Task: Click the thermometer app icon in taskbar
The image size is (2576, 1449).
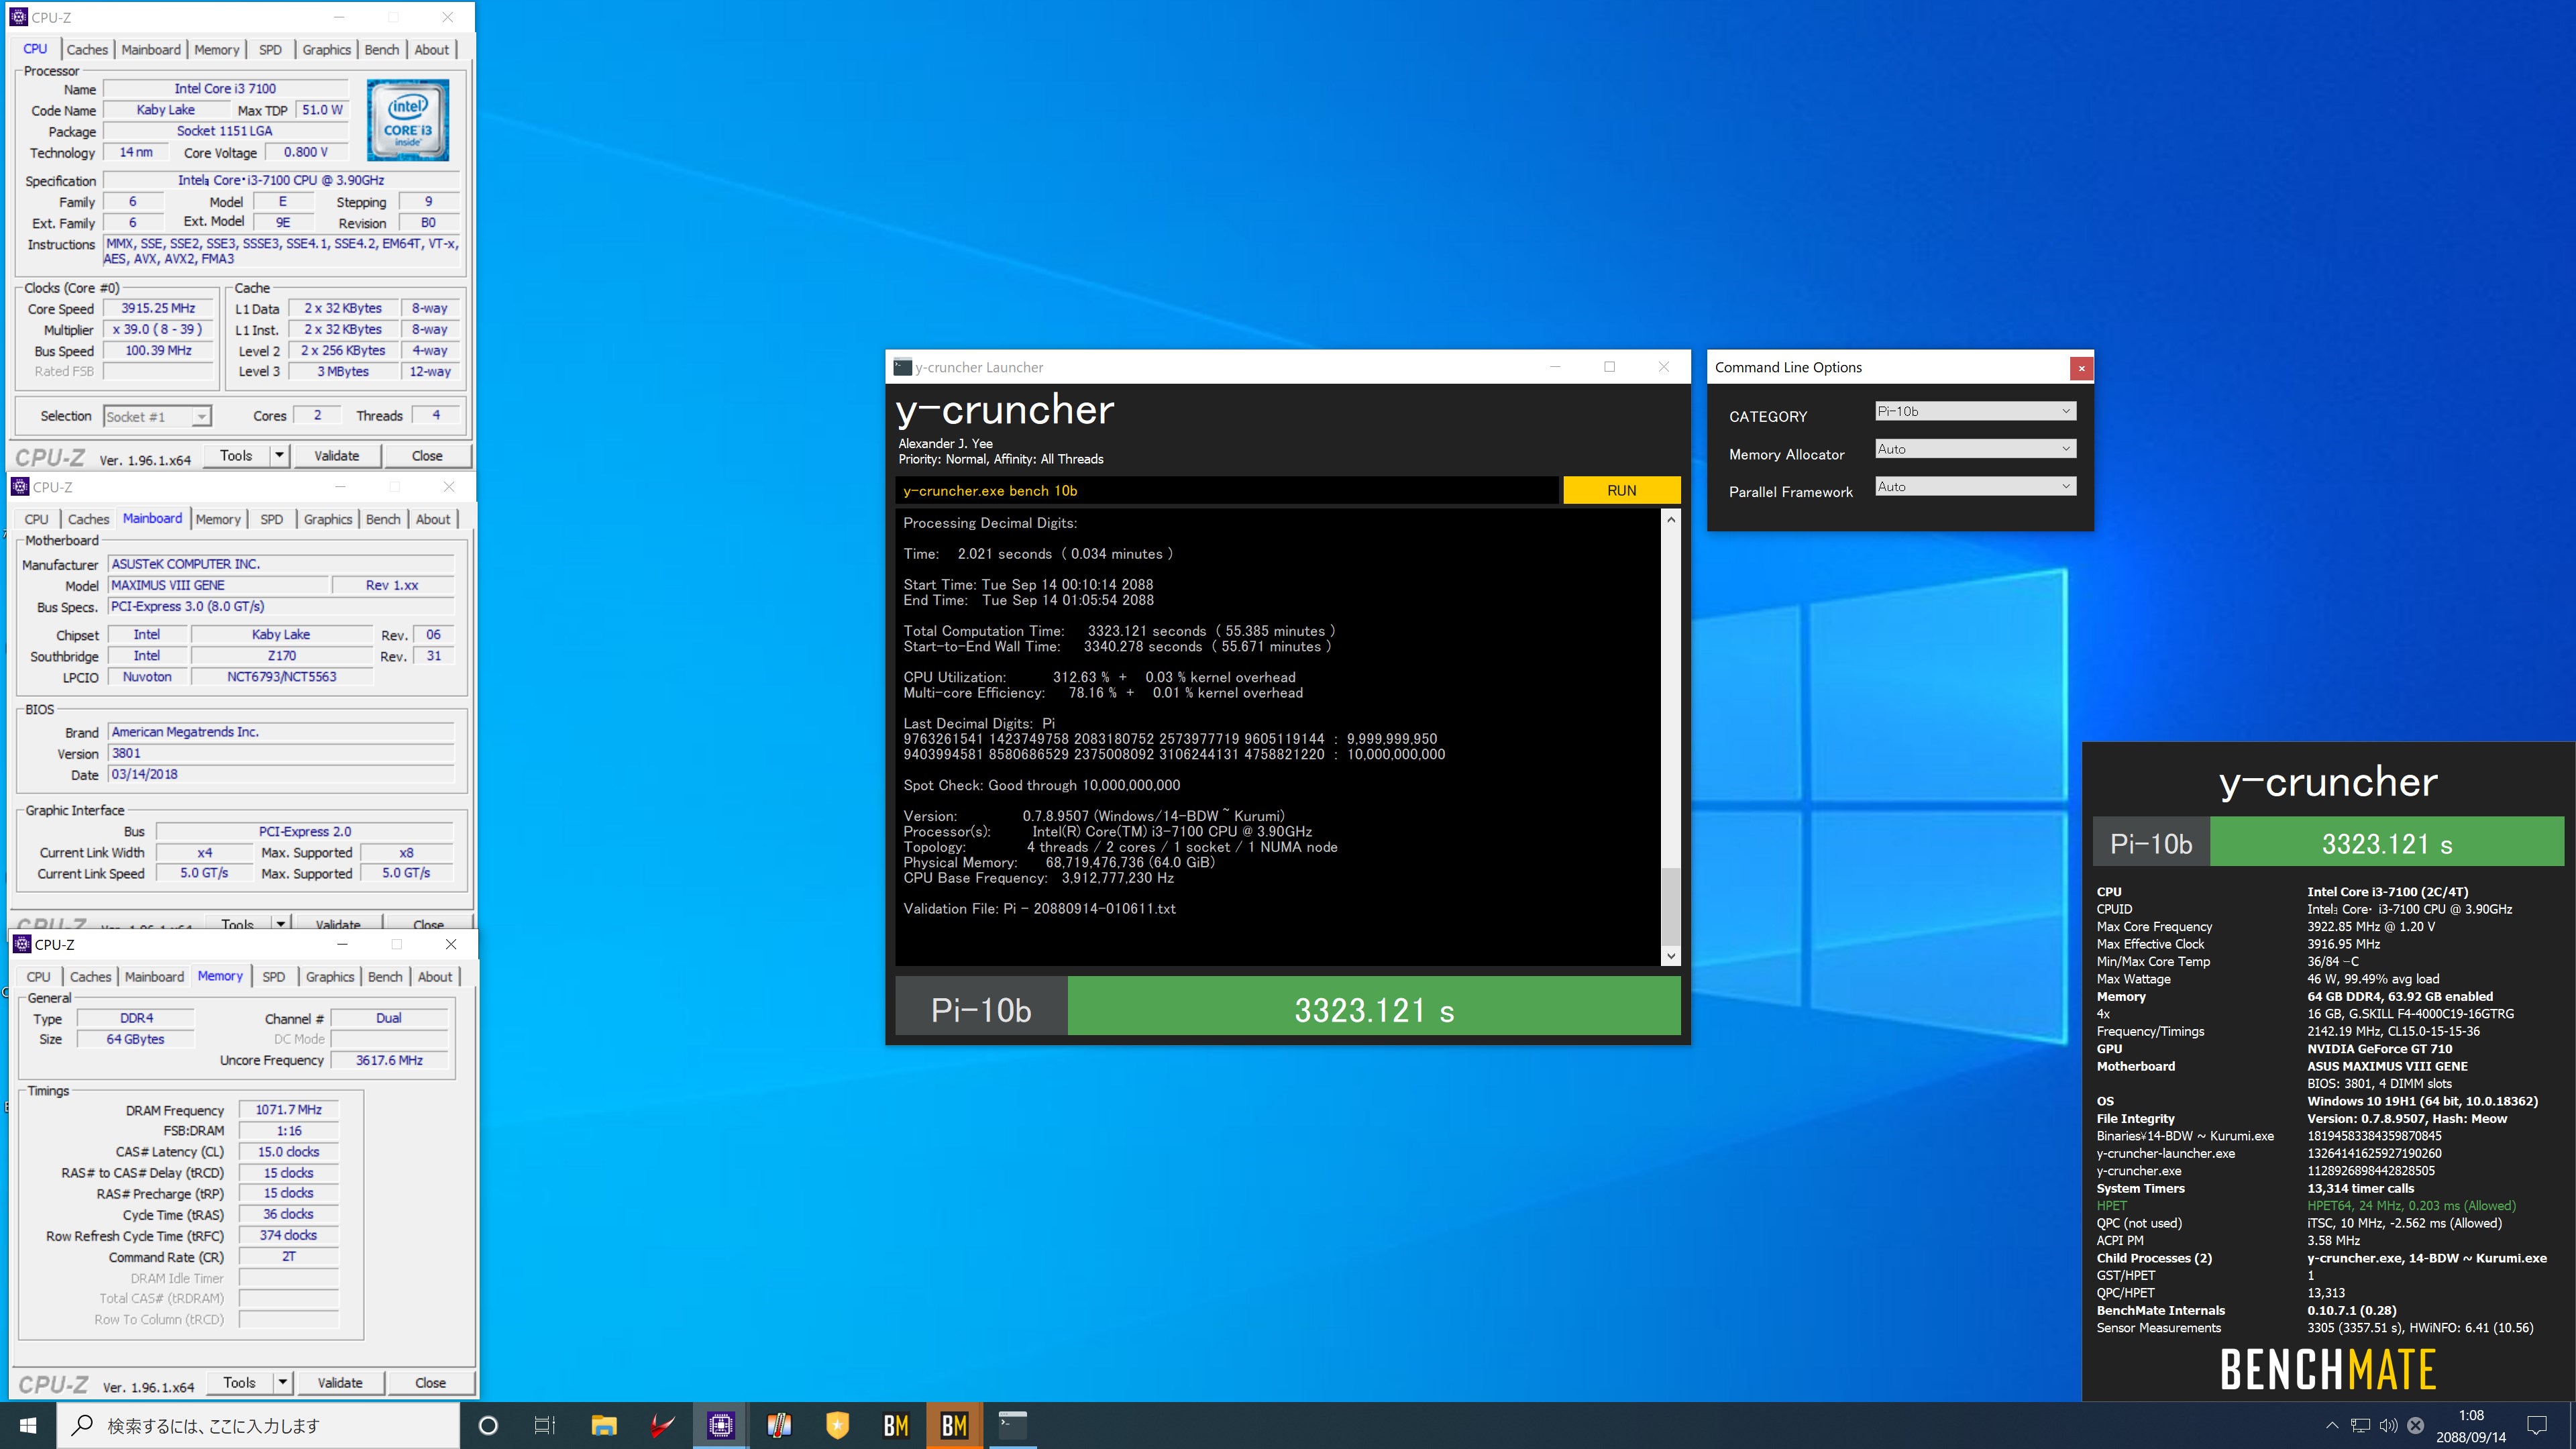Action: 779,1425
